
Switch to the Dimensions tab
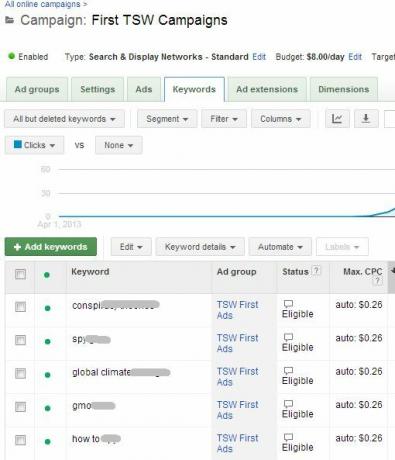[344, 89]
